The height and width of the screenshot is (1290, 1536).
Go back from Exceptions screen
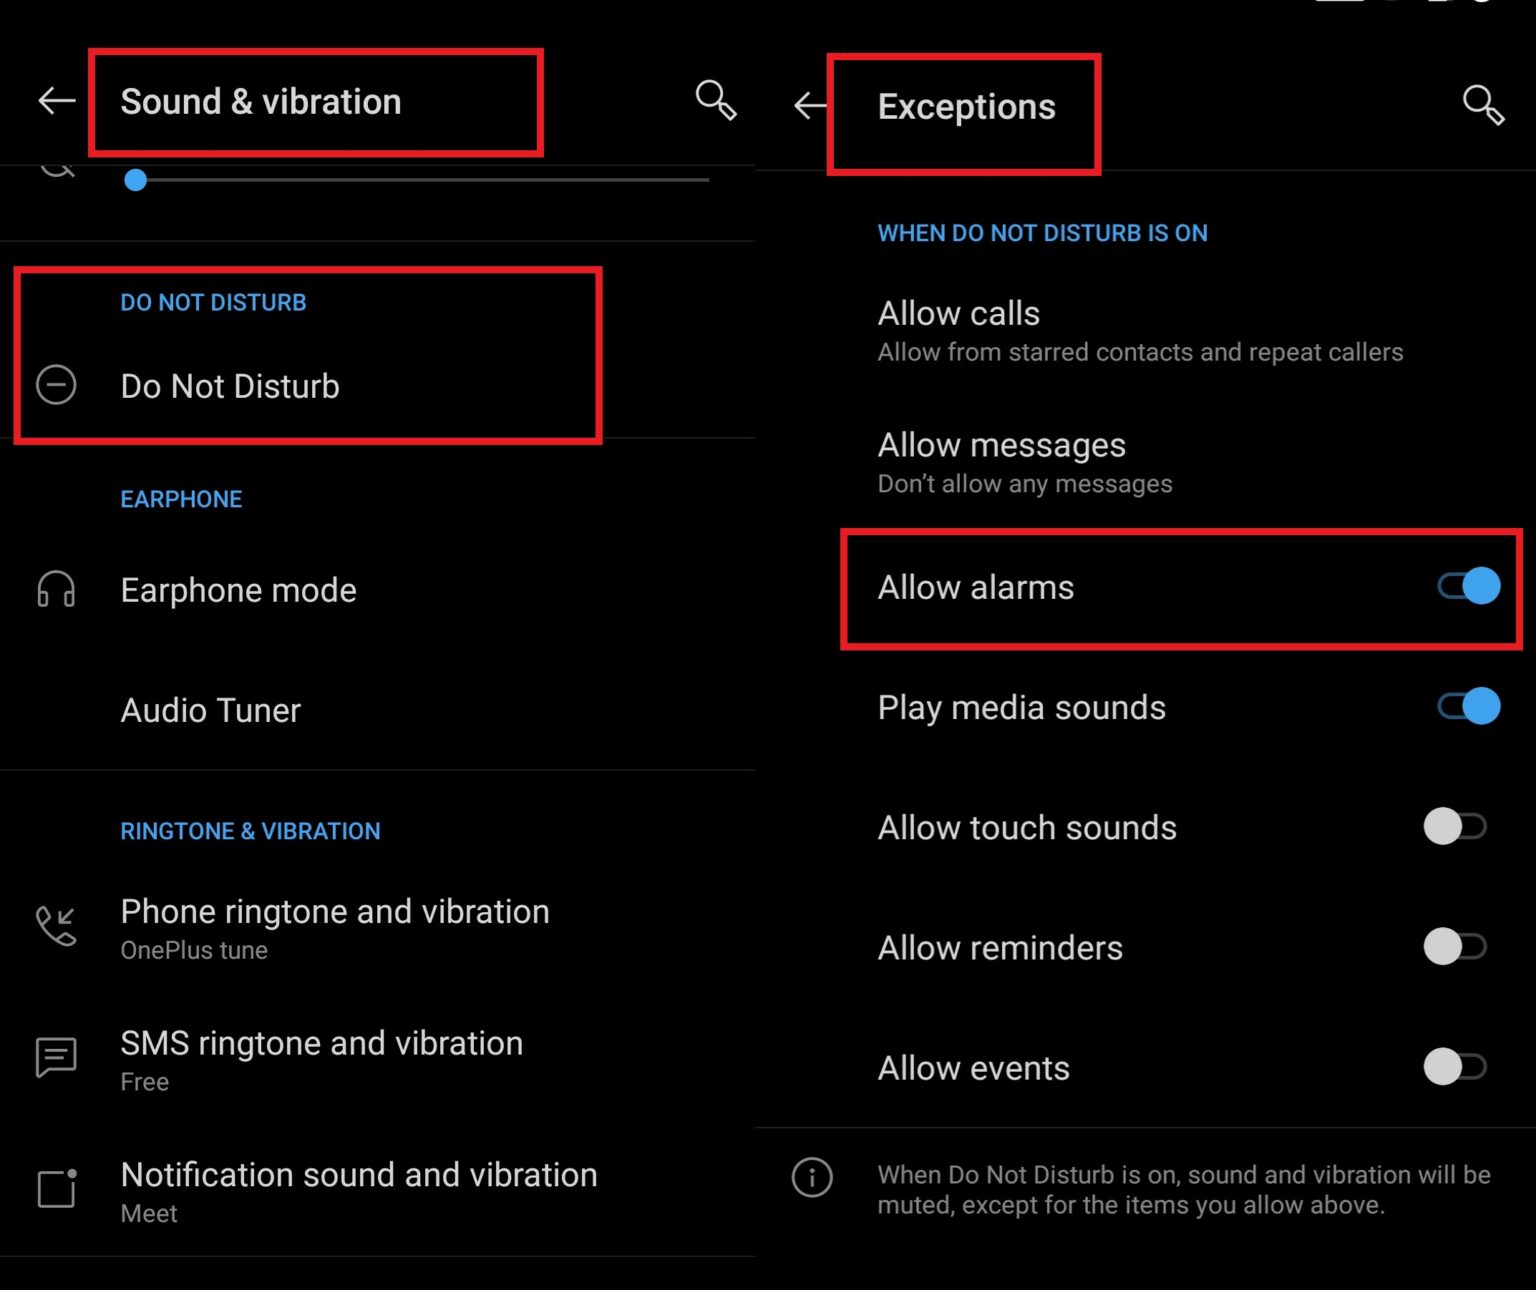coord(810,105)
